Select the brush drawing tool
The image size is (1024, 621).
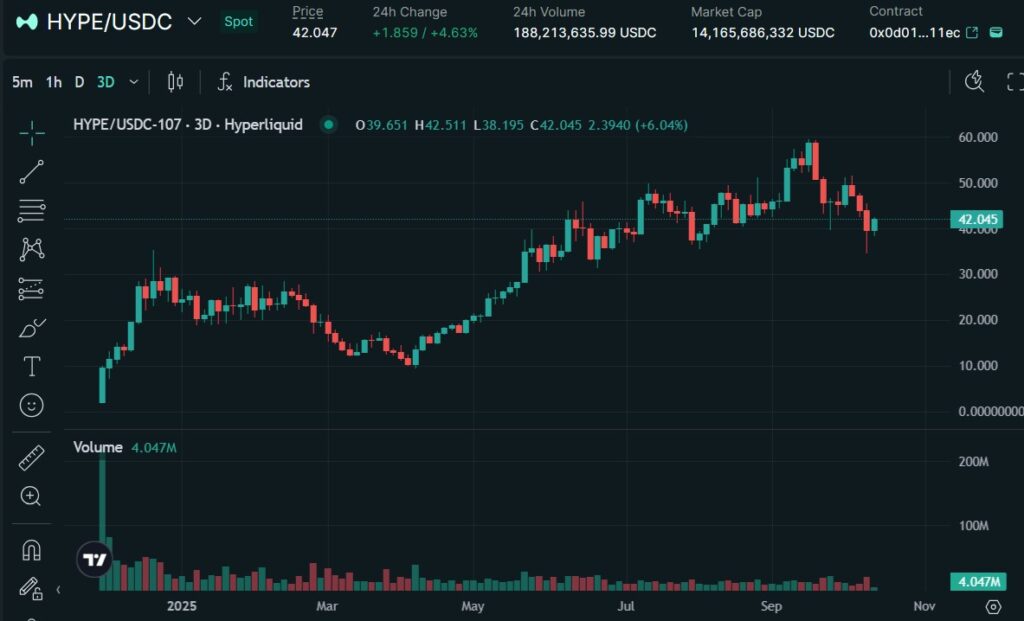tap(31, 328)
